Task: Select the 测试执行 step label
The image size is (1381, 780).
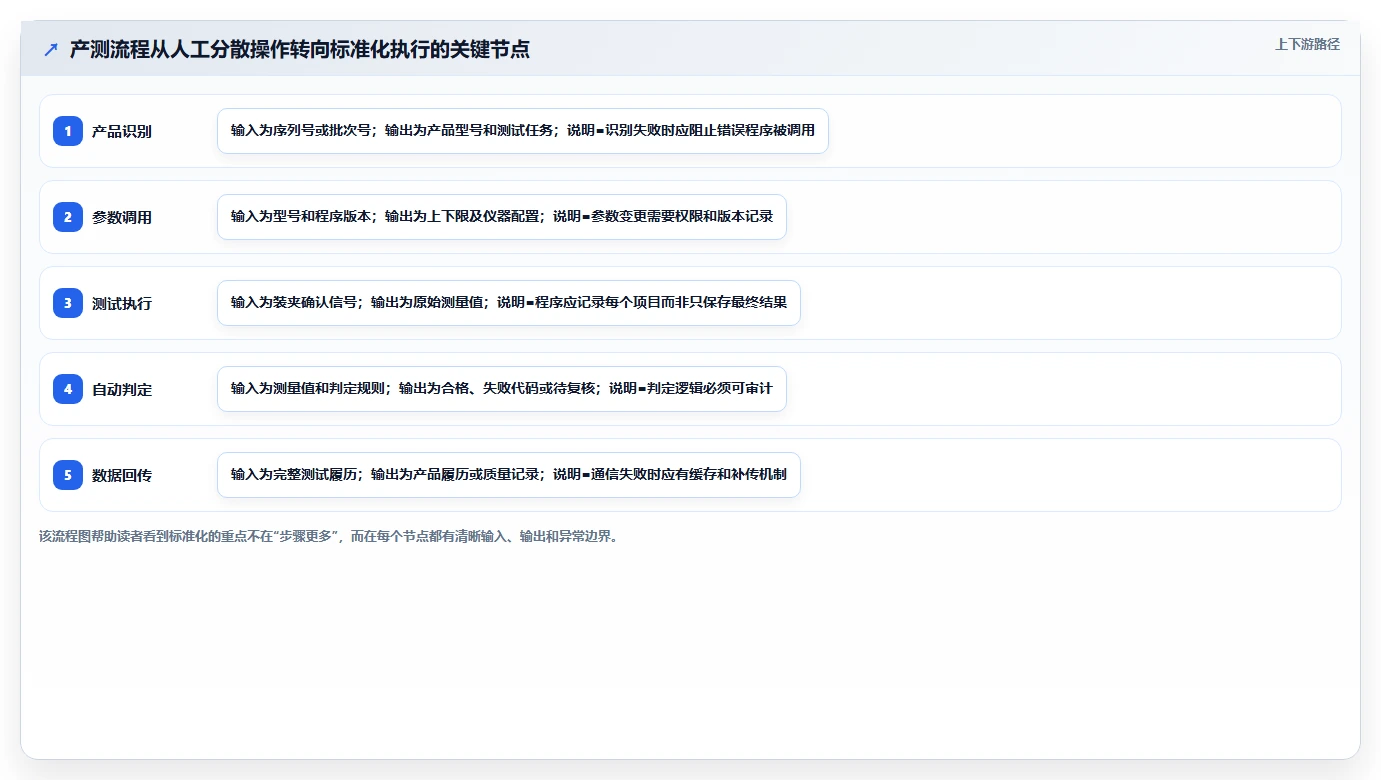Action: 122,303
